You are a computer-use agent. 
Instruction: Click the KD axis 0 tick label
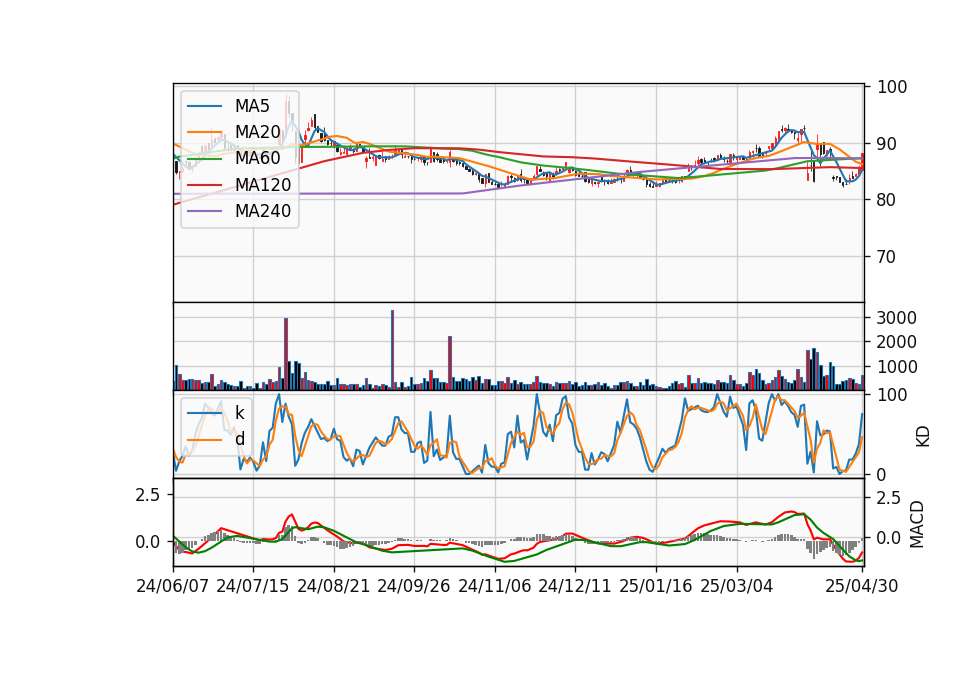click(x=882, y=474)
